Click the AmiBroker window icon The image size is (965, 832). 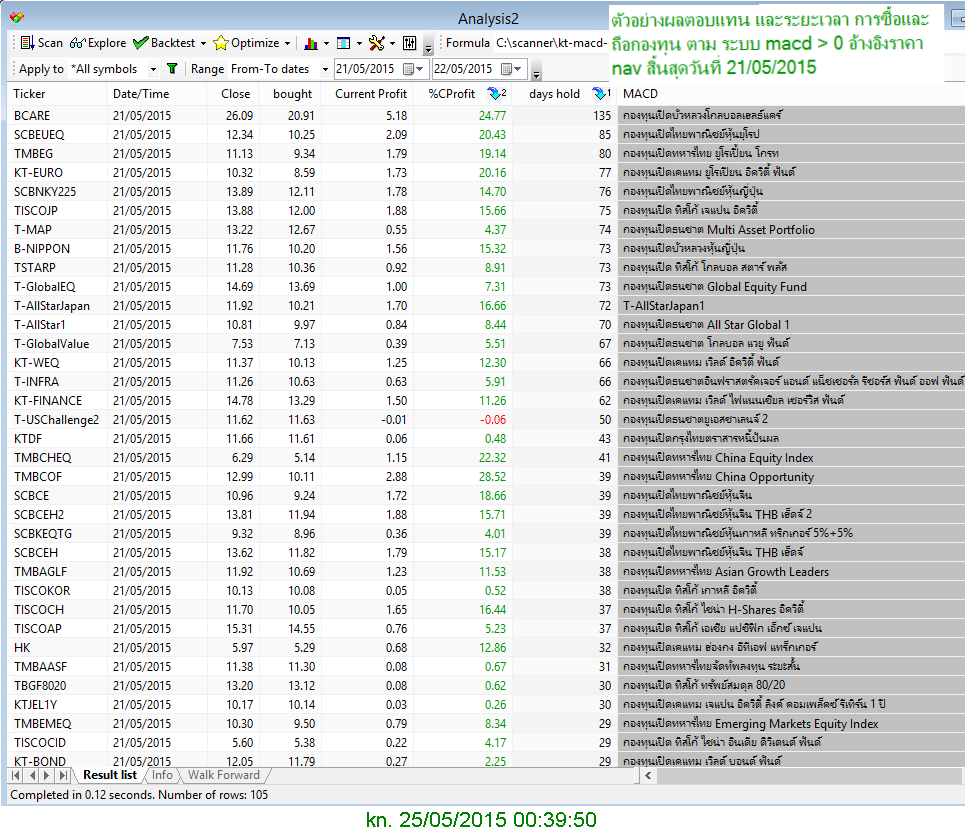[17, 17]
